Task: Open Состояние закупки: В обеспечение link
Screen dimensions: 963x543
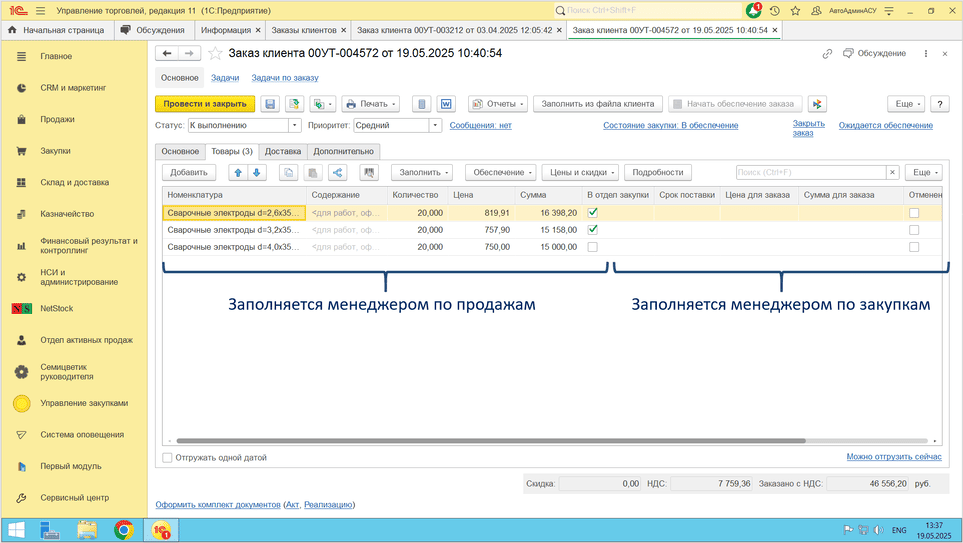Action: tap(671, 125)
